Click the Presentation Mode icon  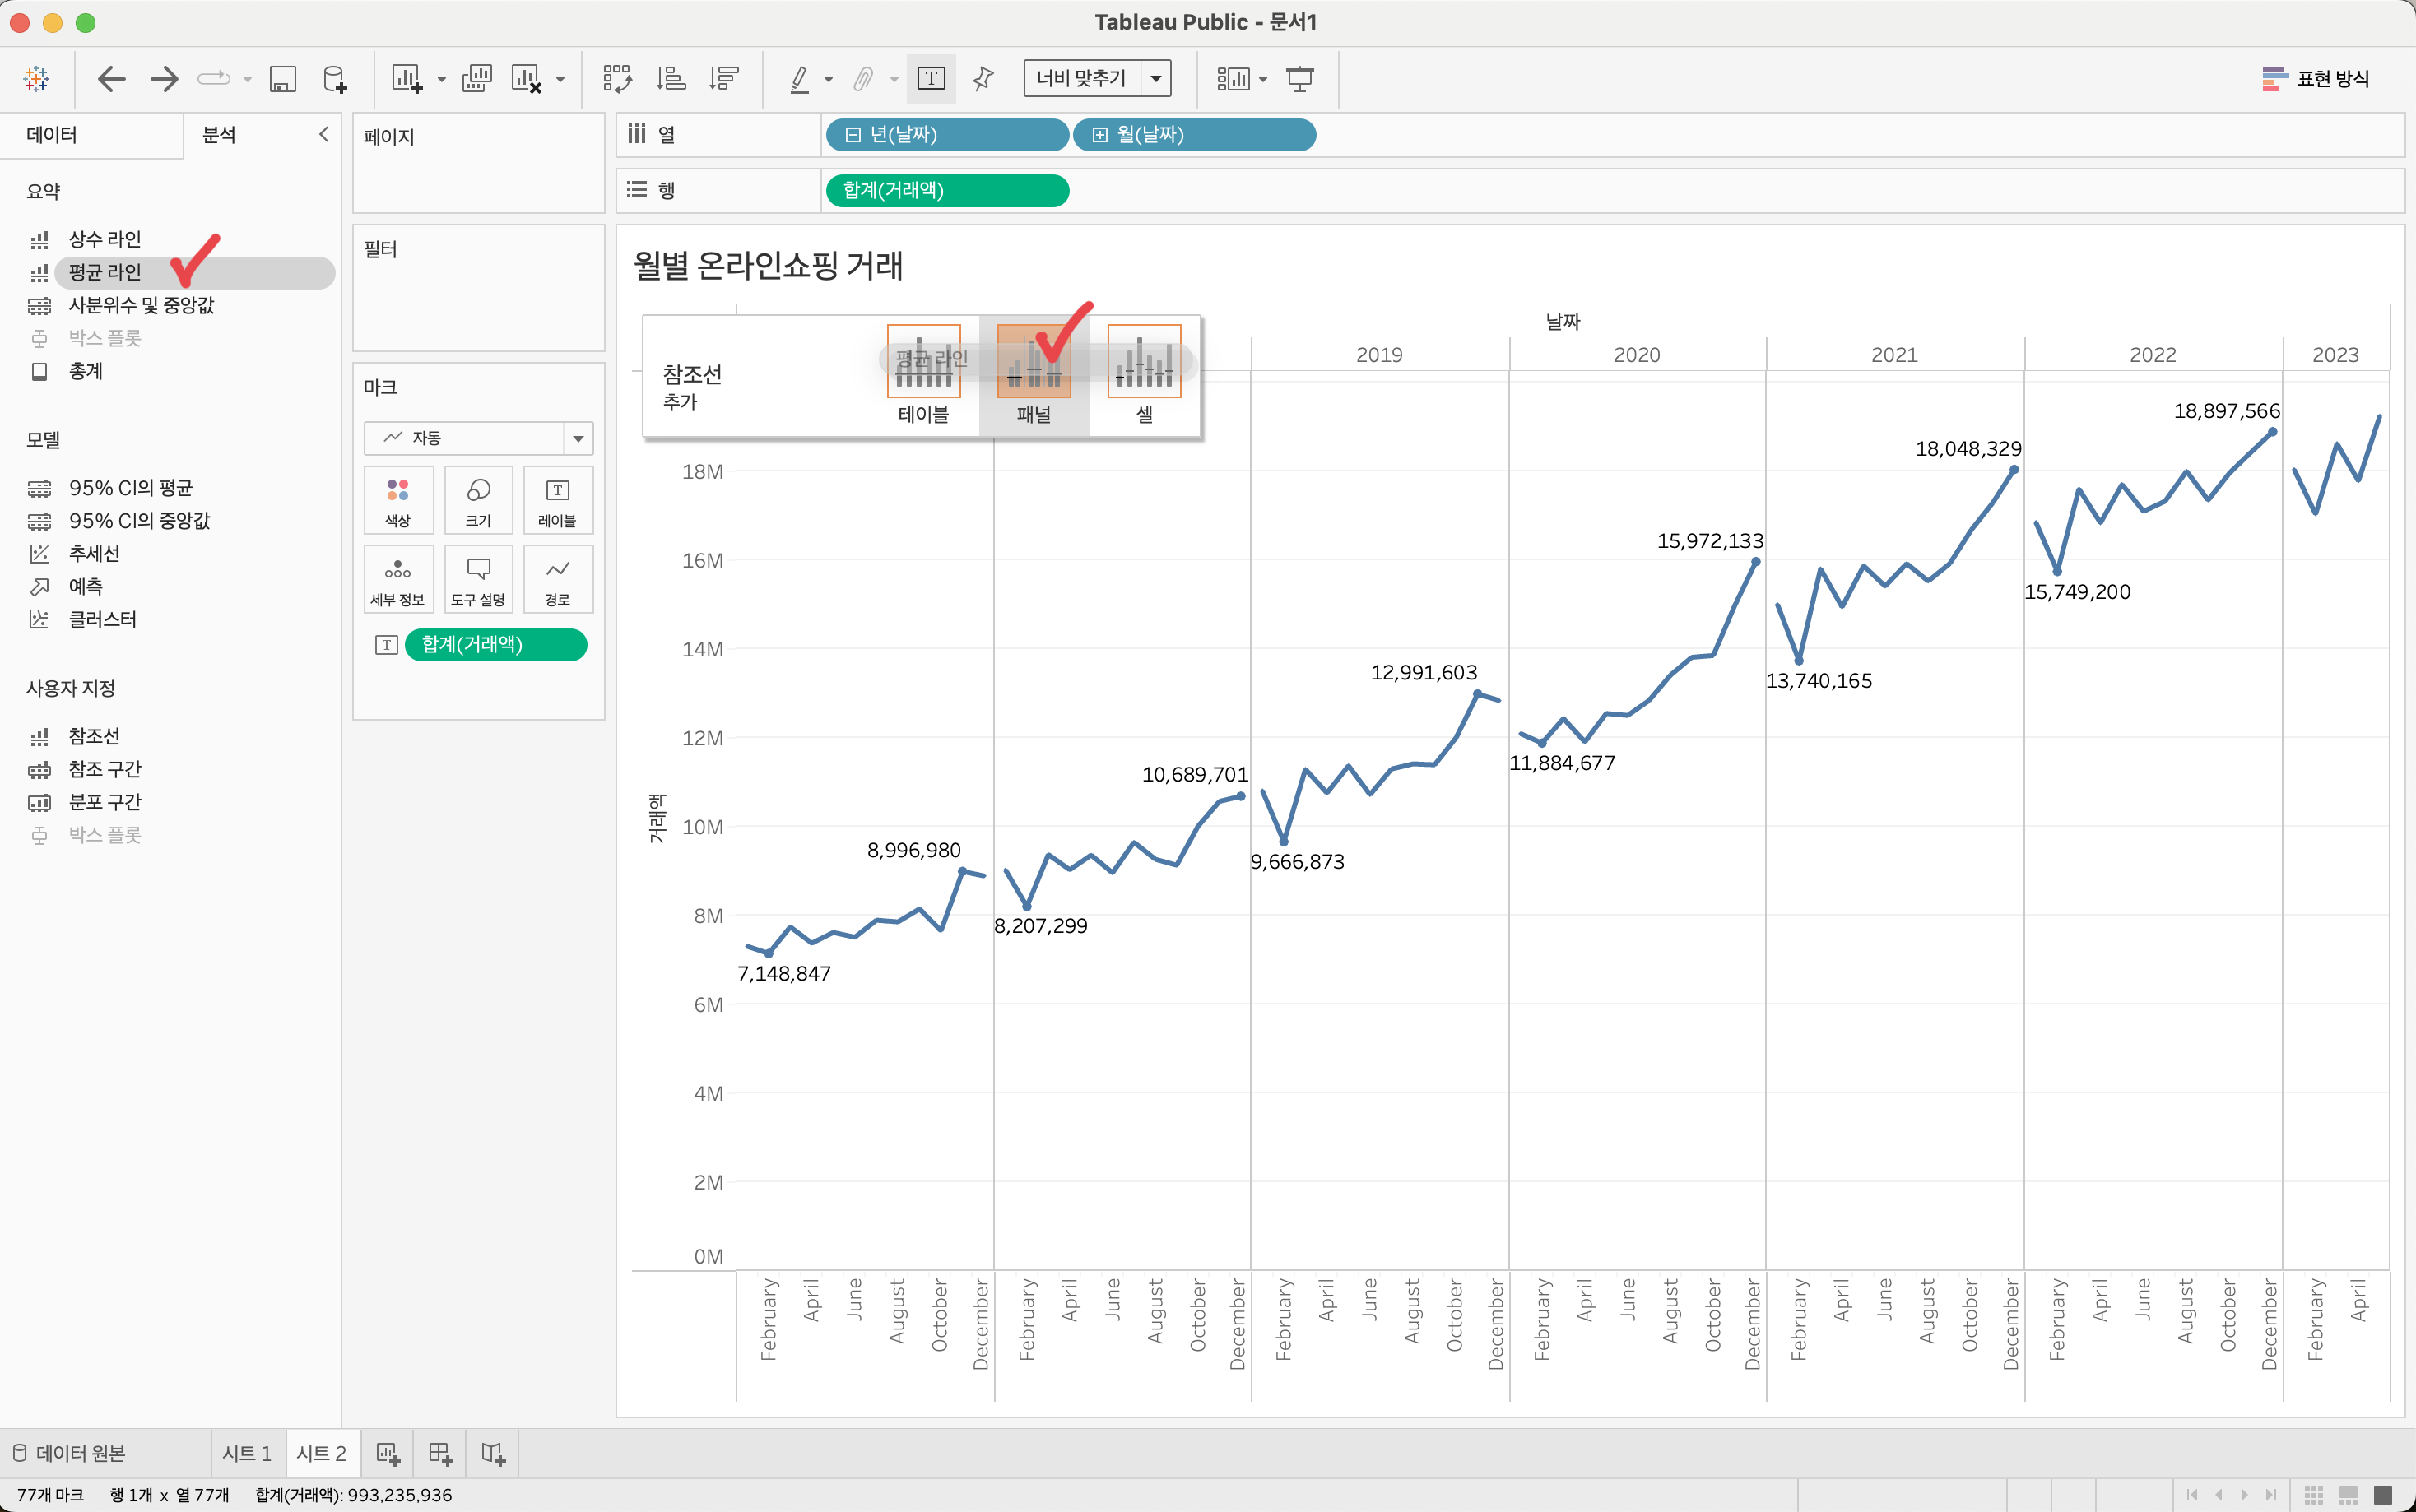1300,79
